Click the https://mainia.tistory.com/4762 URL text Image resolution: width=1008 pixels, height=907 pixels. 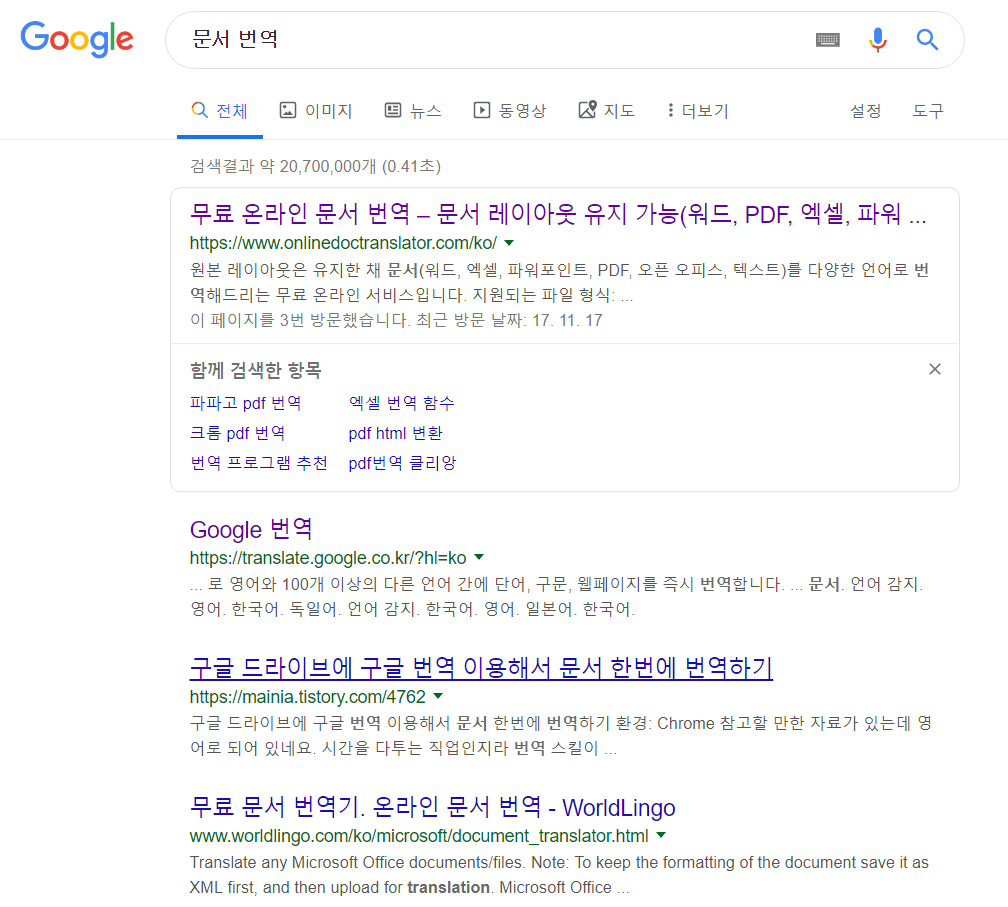point(307,697)
